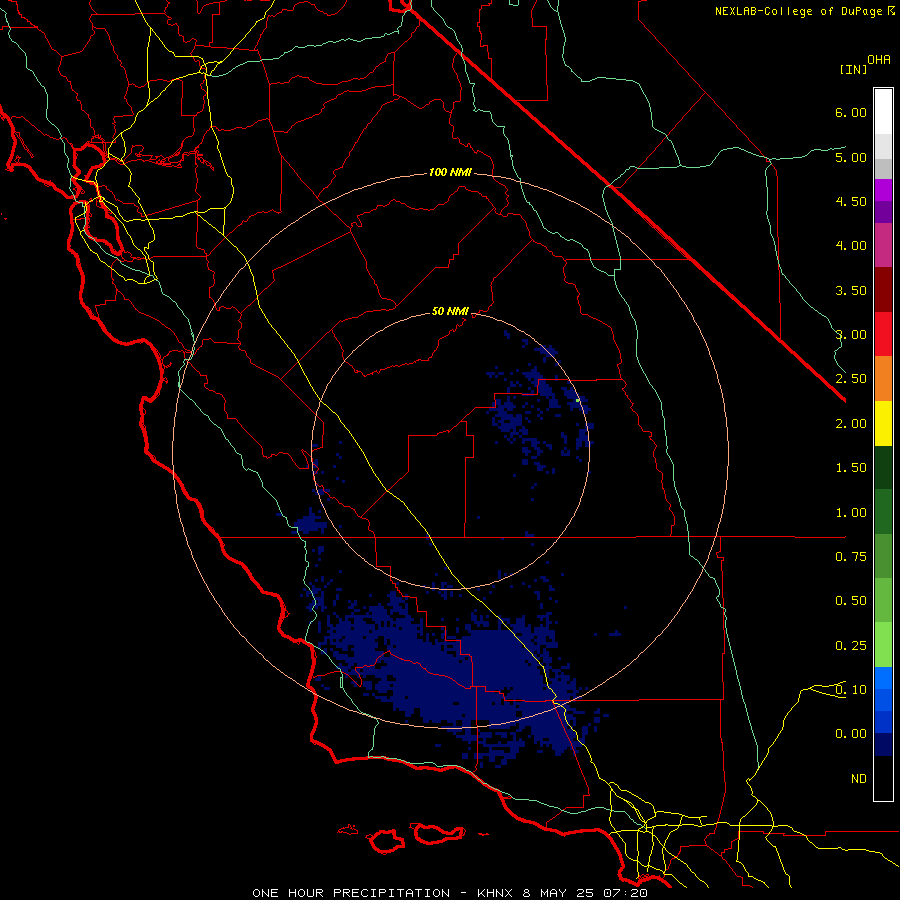
Task: Click the 07:20 timestamp in footer
Action: tap(625, 893)
